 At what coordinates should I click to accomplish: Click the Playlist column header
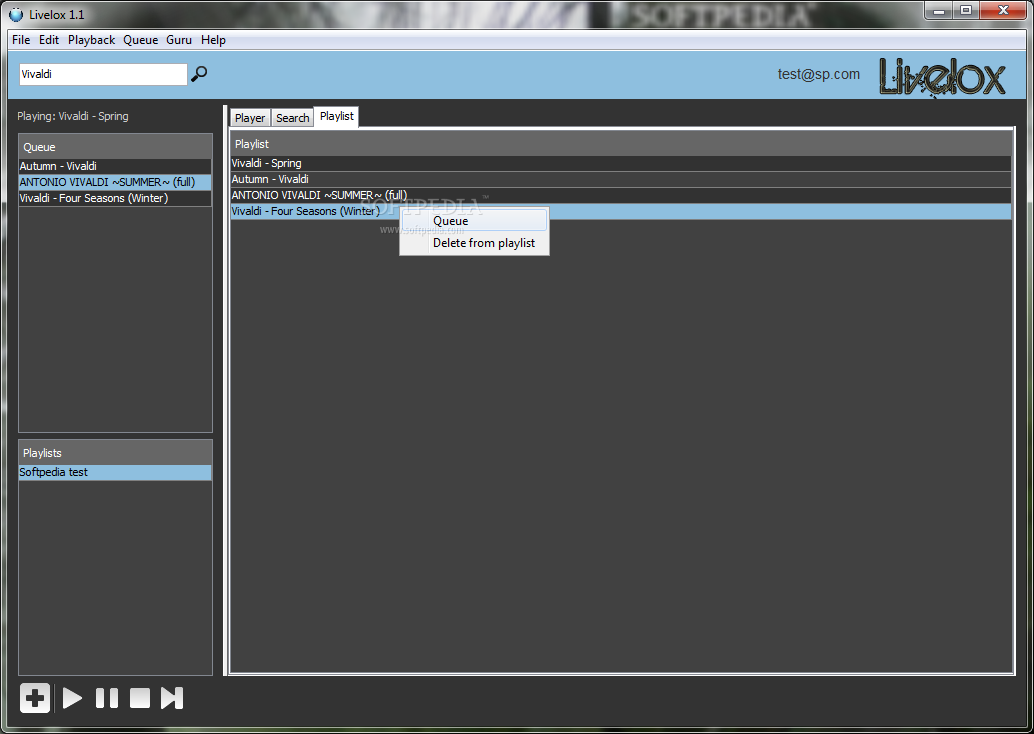tap(621, 143)
